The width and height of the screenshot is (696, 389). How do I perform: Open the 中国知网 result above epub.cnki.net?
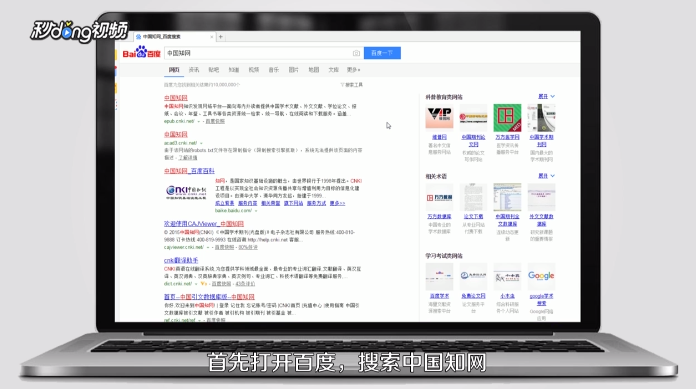[x=176, y=98]
